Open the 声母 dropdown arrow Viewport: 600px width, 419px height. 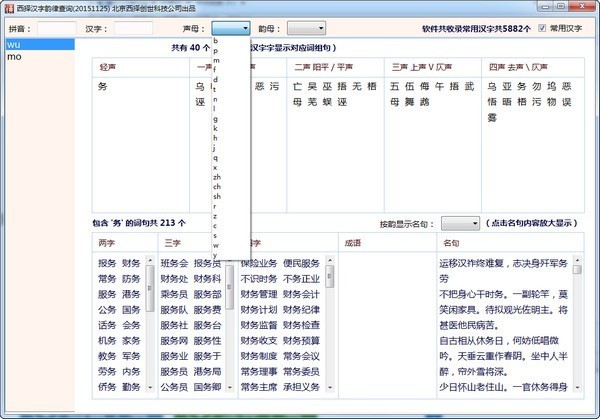coord(245,28)
